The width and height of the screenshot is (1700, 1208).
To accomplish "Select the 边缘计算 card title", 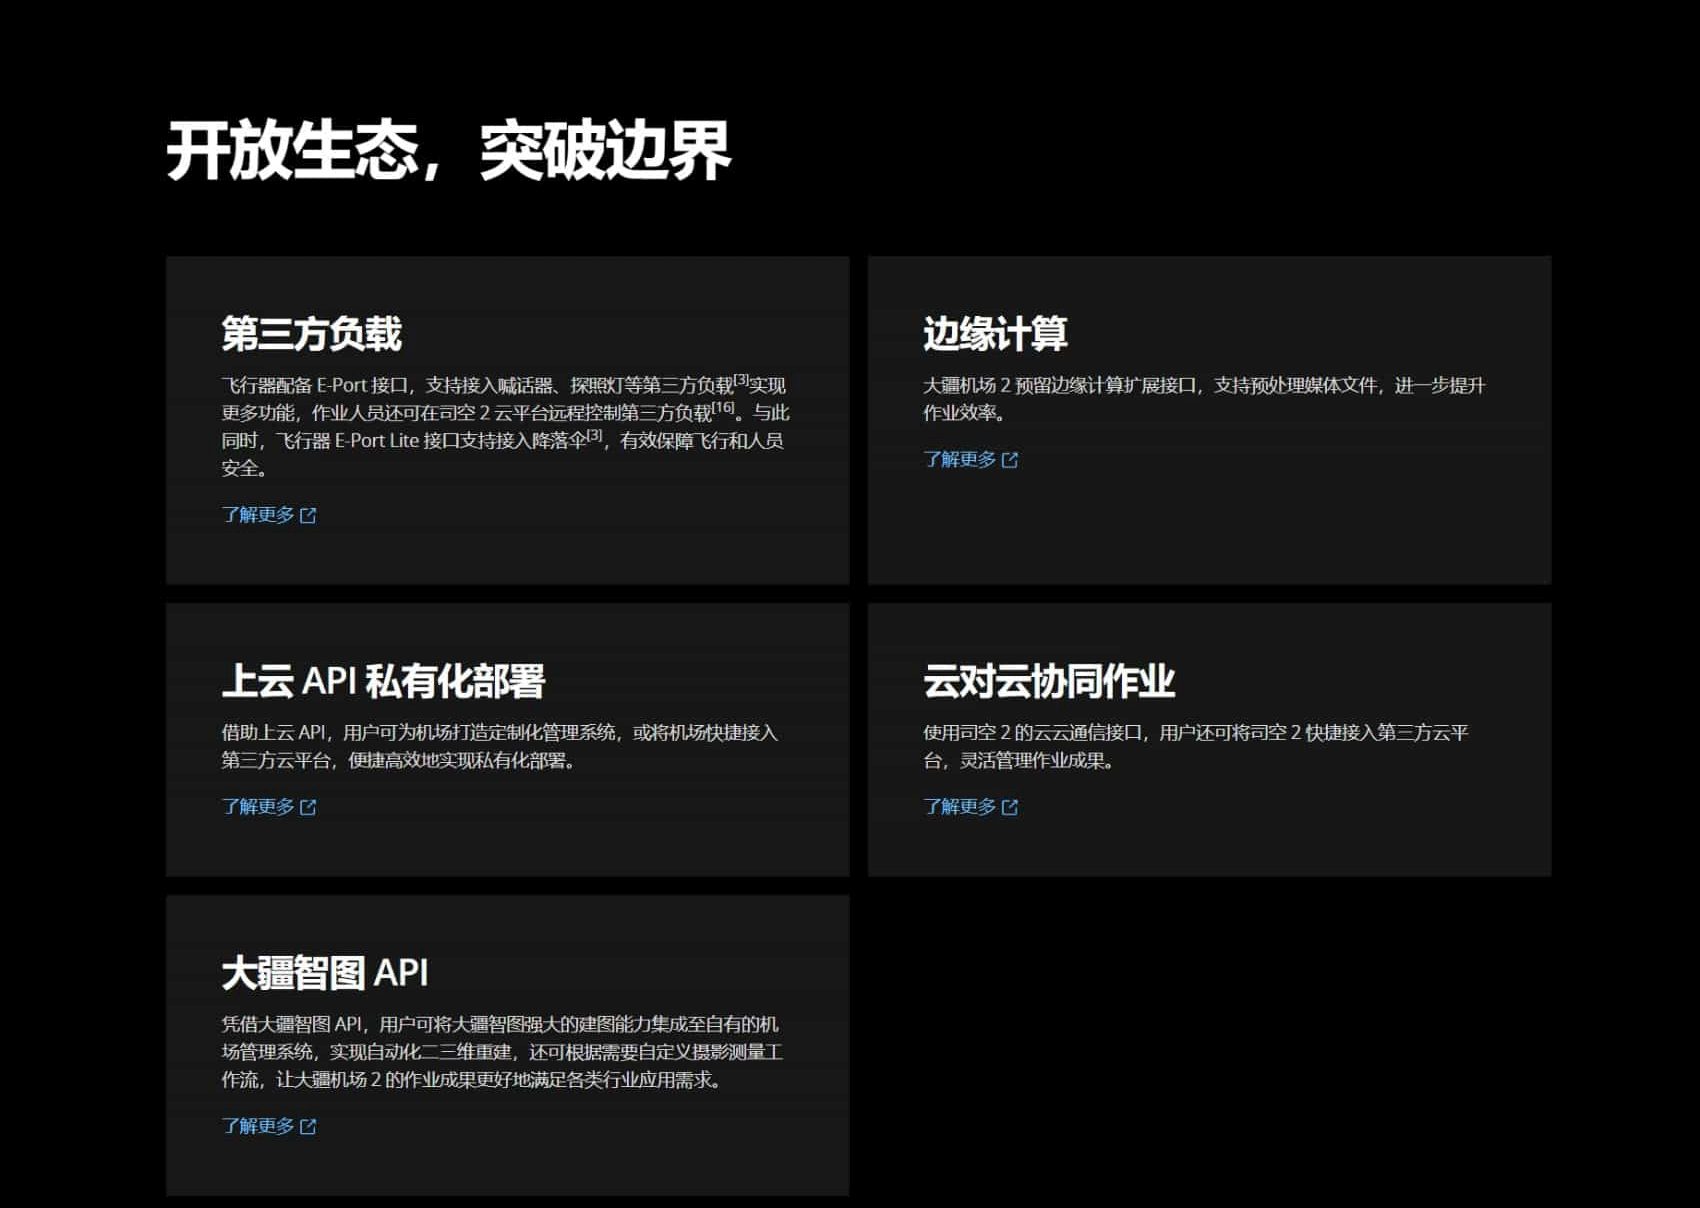I will coord(995,334).
